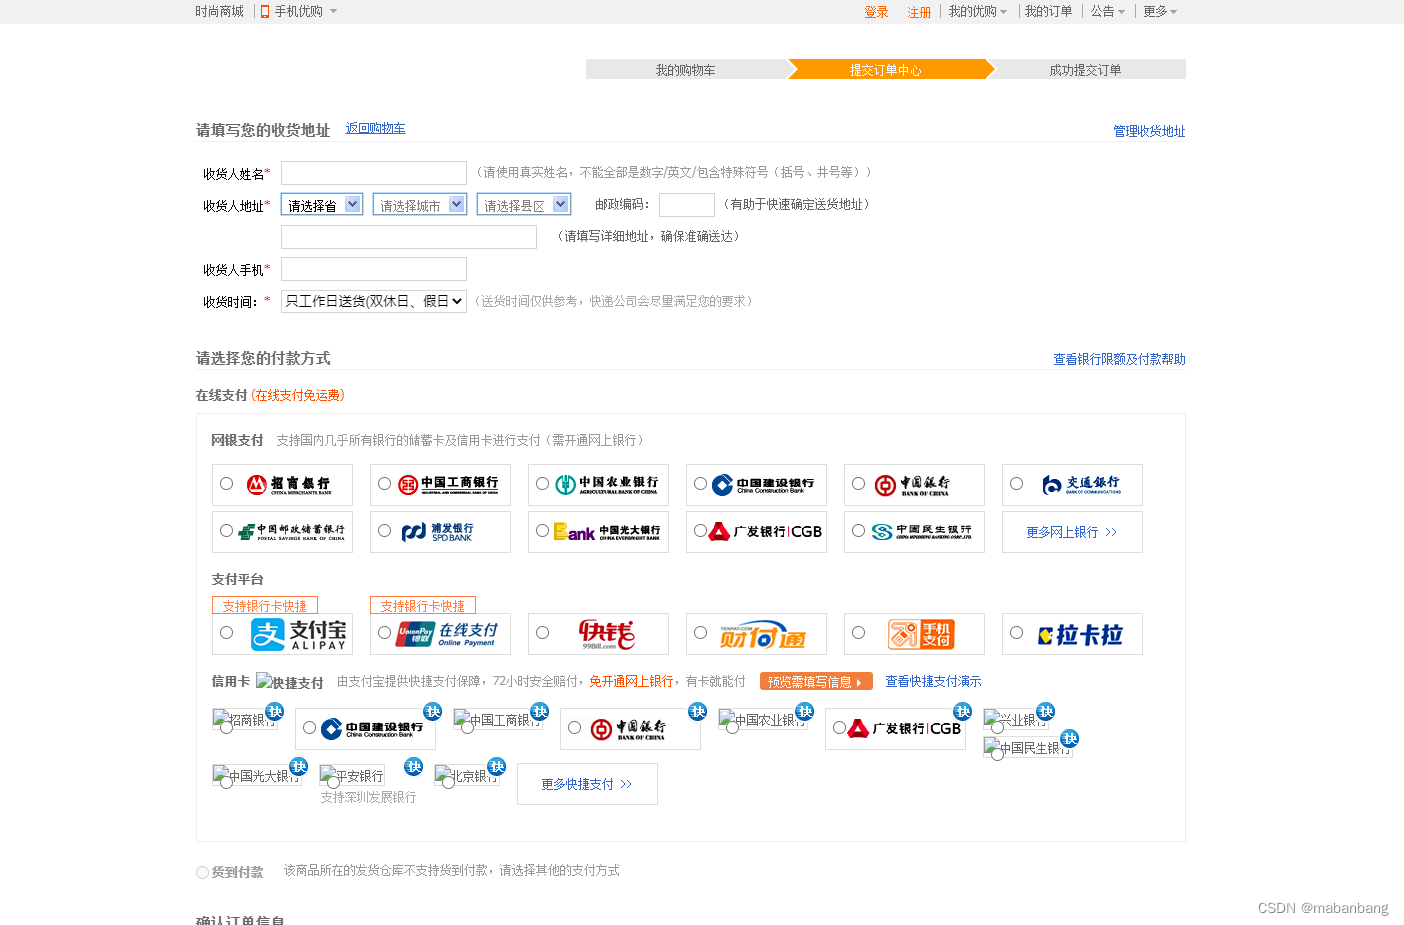Select Tenpay radio button
Screen dimensions: 1404x925
[x=701, y=633]
